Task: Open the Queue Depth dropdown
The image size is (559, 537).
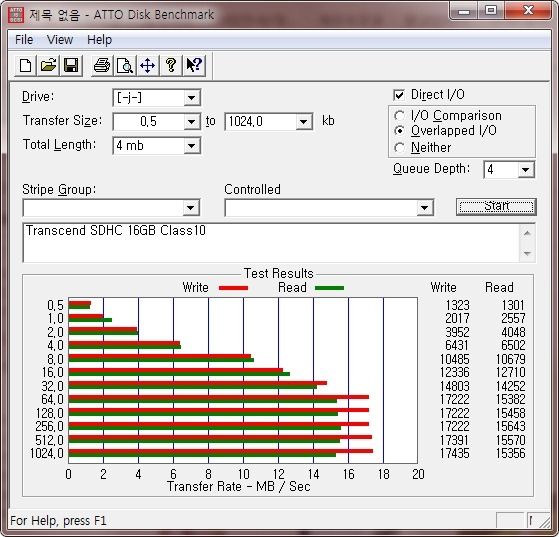Action: pyautogui.click(x=525, y=170)
